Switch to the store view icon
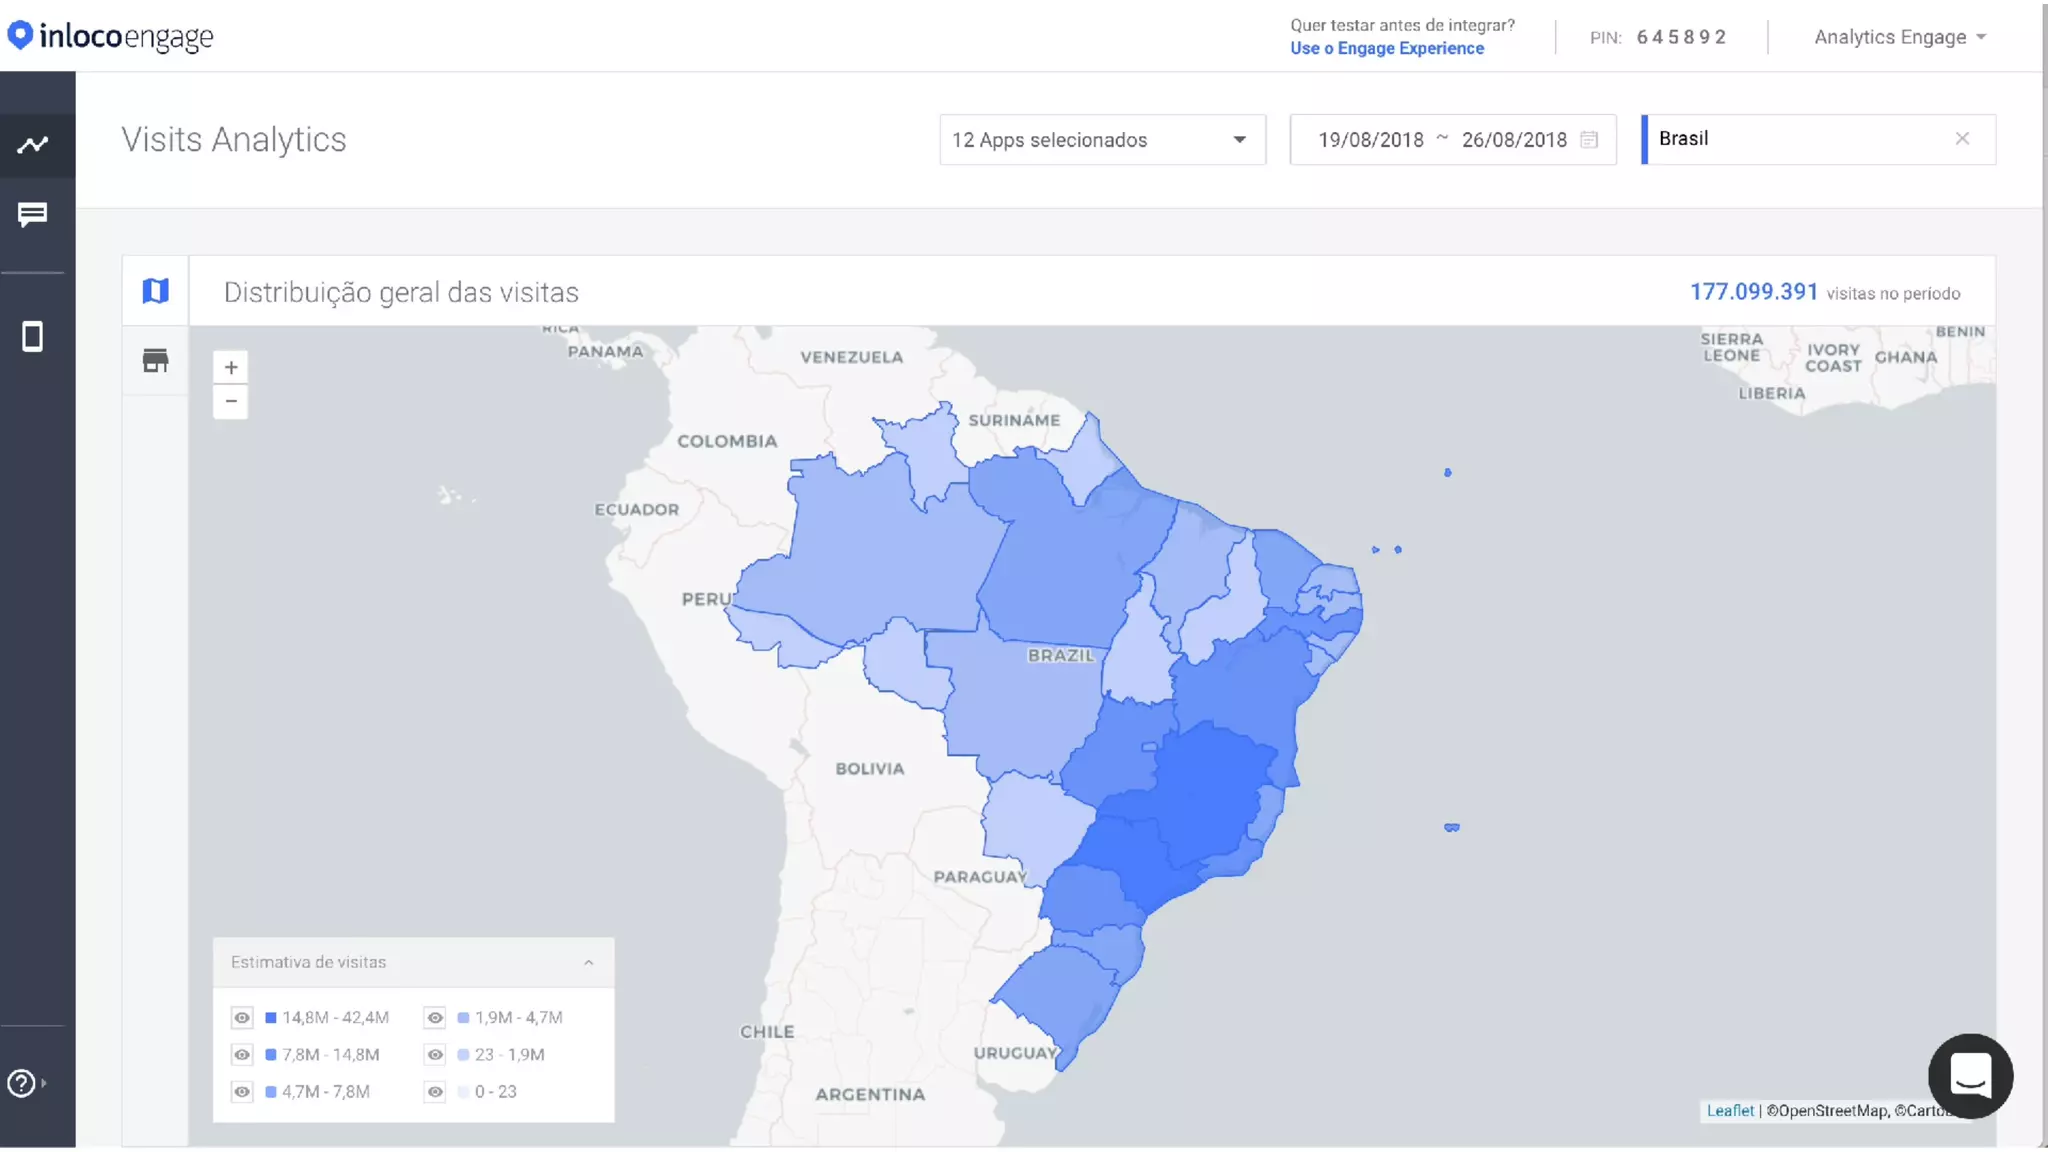This screenshot has height=1152, width=2048. click(155, 361)
